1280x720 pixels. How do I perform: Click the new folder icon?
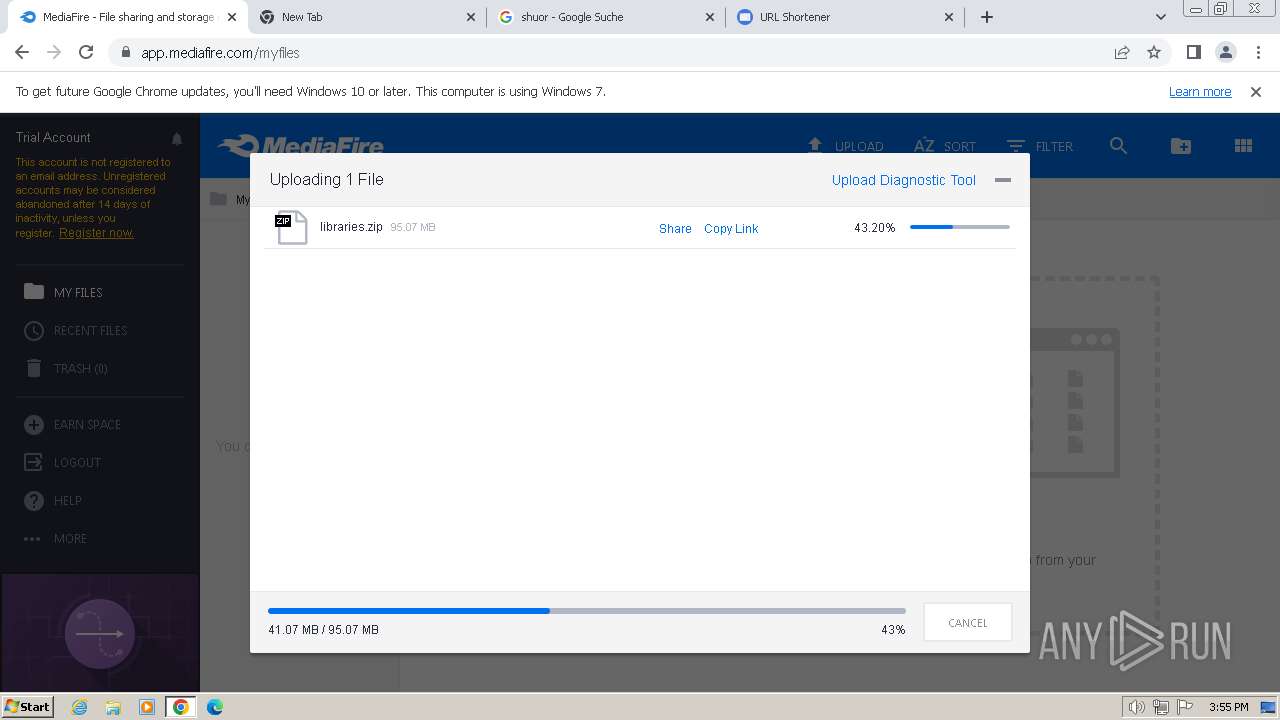[x=1181, y=146]
